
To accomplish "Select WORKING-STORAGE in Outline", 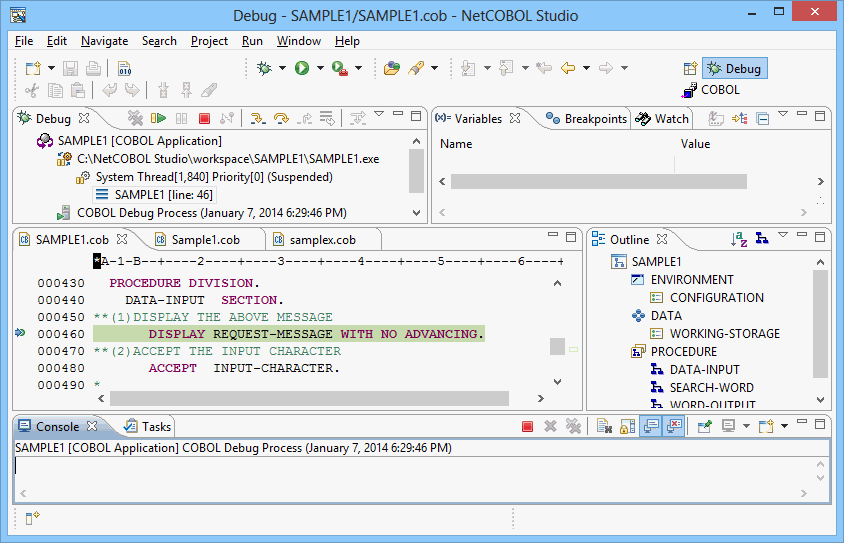I will click(724, 334).
